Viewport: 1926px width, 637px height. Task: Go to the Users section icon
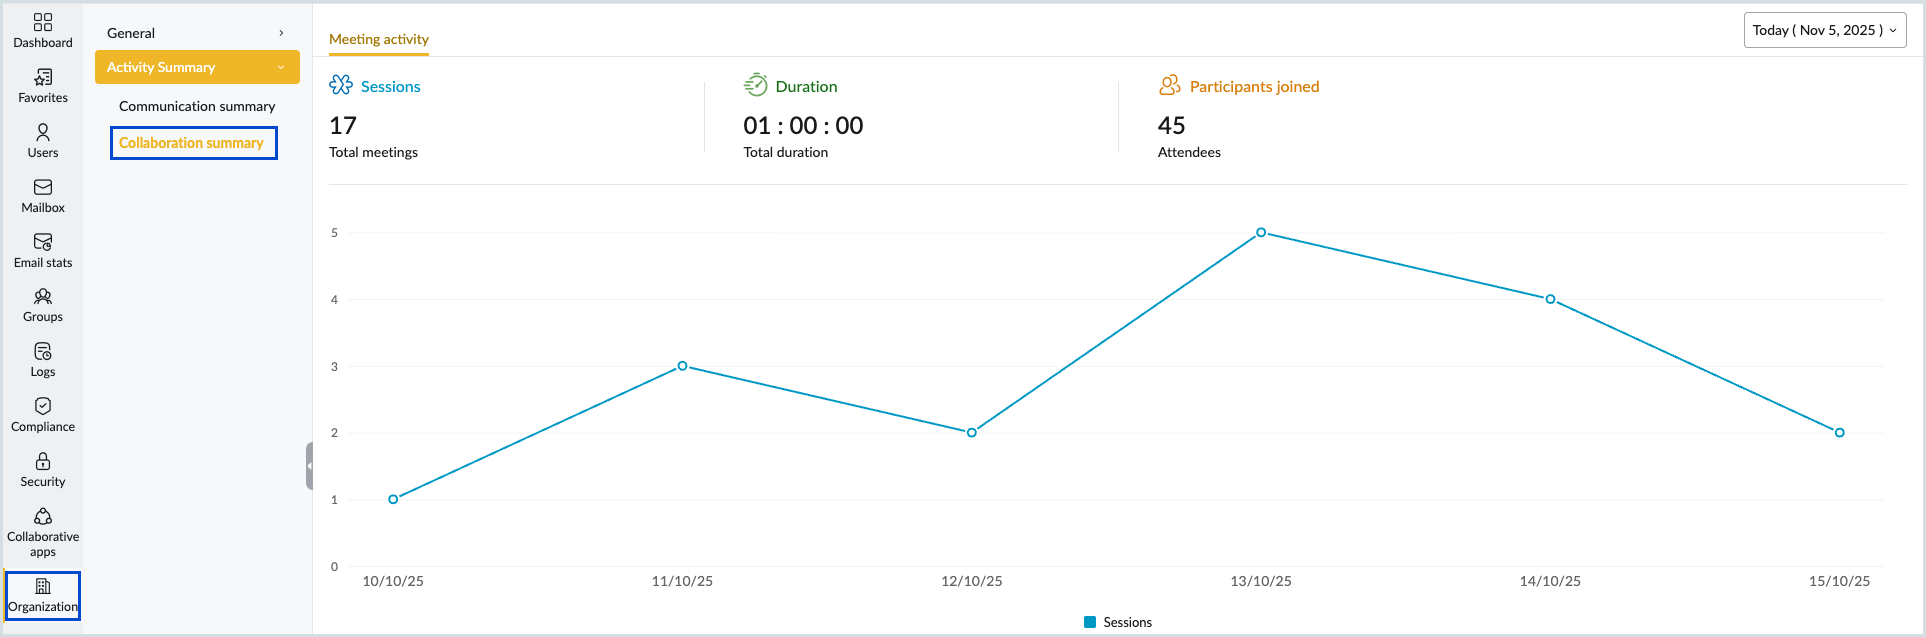[x=43, y=133]
